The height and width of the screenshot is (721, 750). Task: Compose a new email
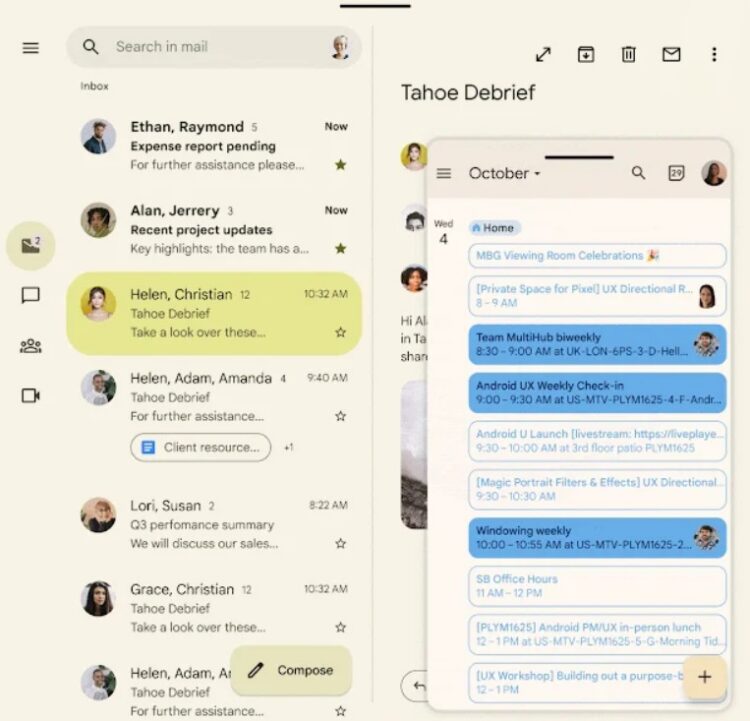[291, 670]
